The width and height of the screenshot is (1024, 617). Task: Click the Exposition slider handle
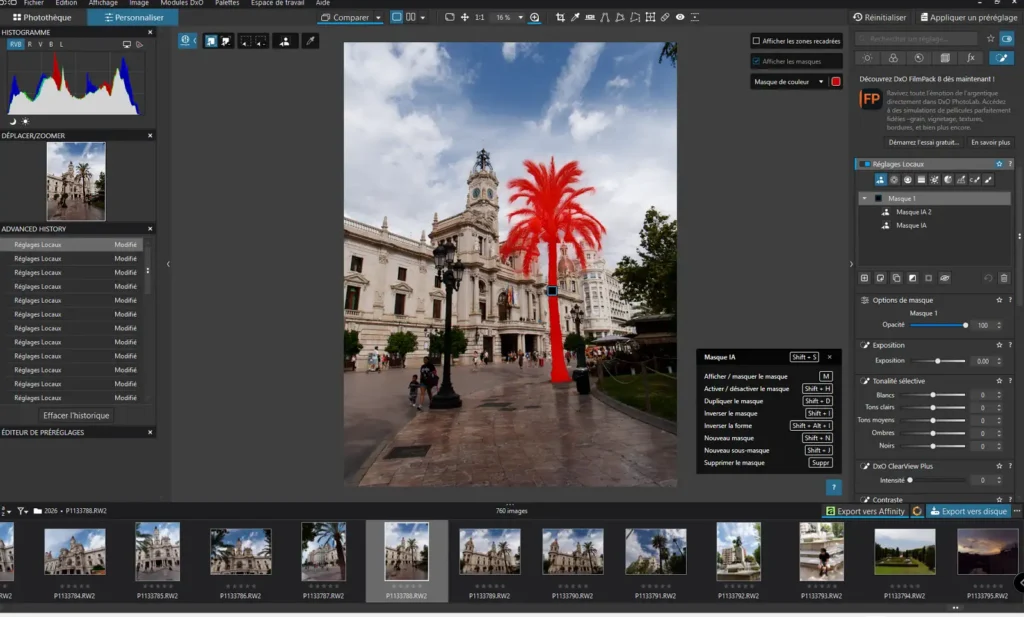coord(938,361)
